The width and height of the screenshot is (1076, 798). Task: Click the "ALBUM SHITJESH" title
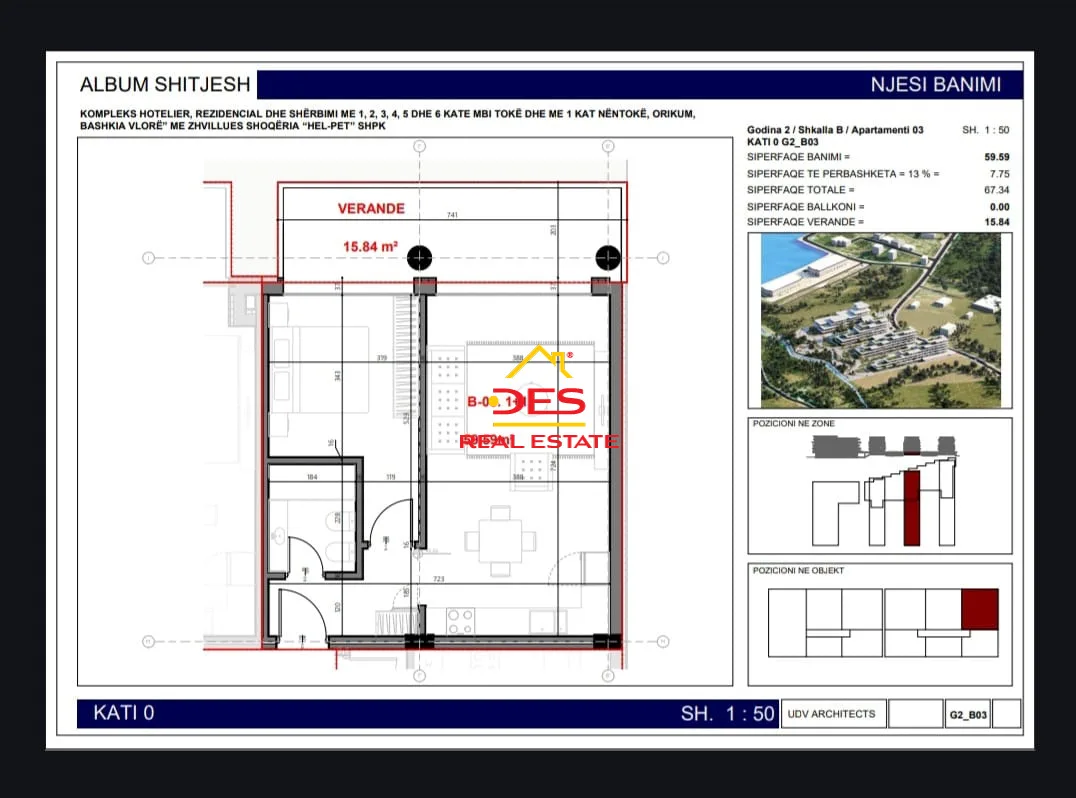[x=165, y=84]
